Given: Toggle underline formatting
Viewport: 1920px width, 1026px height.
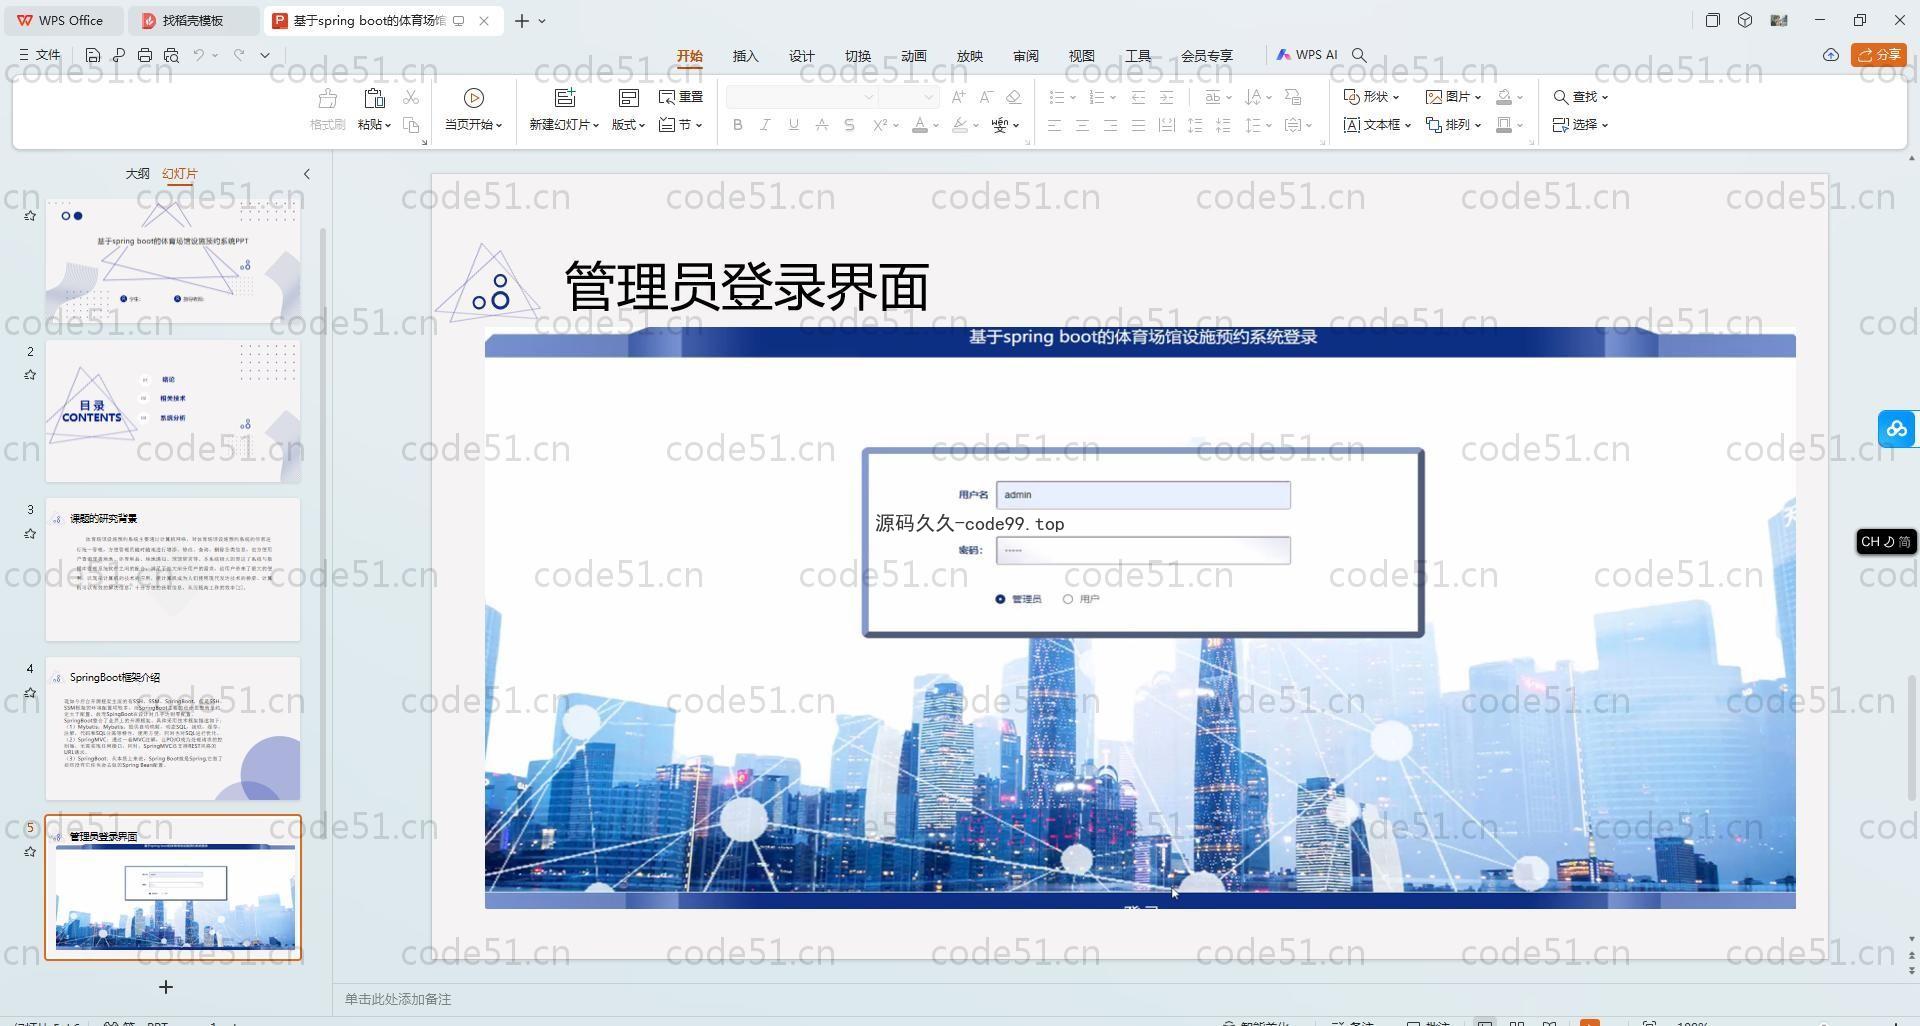Looking at the screenshot, I should 793,125.
